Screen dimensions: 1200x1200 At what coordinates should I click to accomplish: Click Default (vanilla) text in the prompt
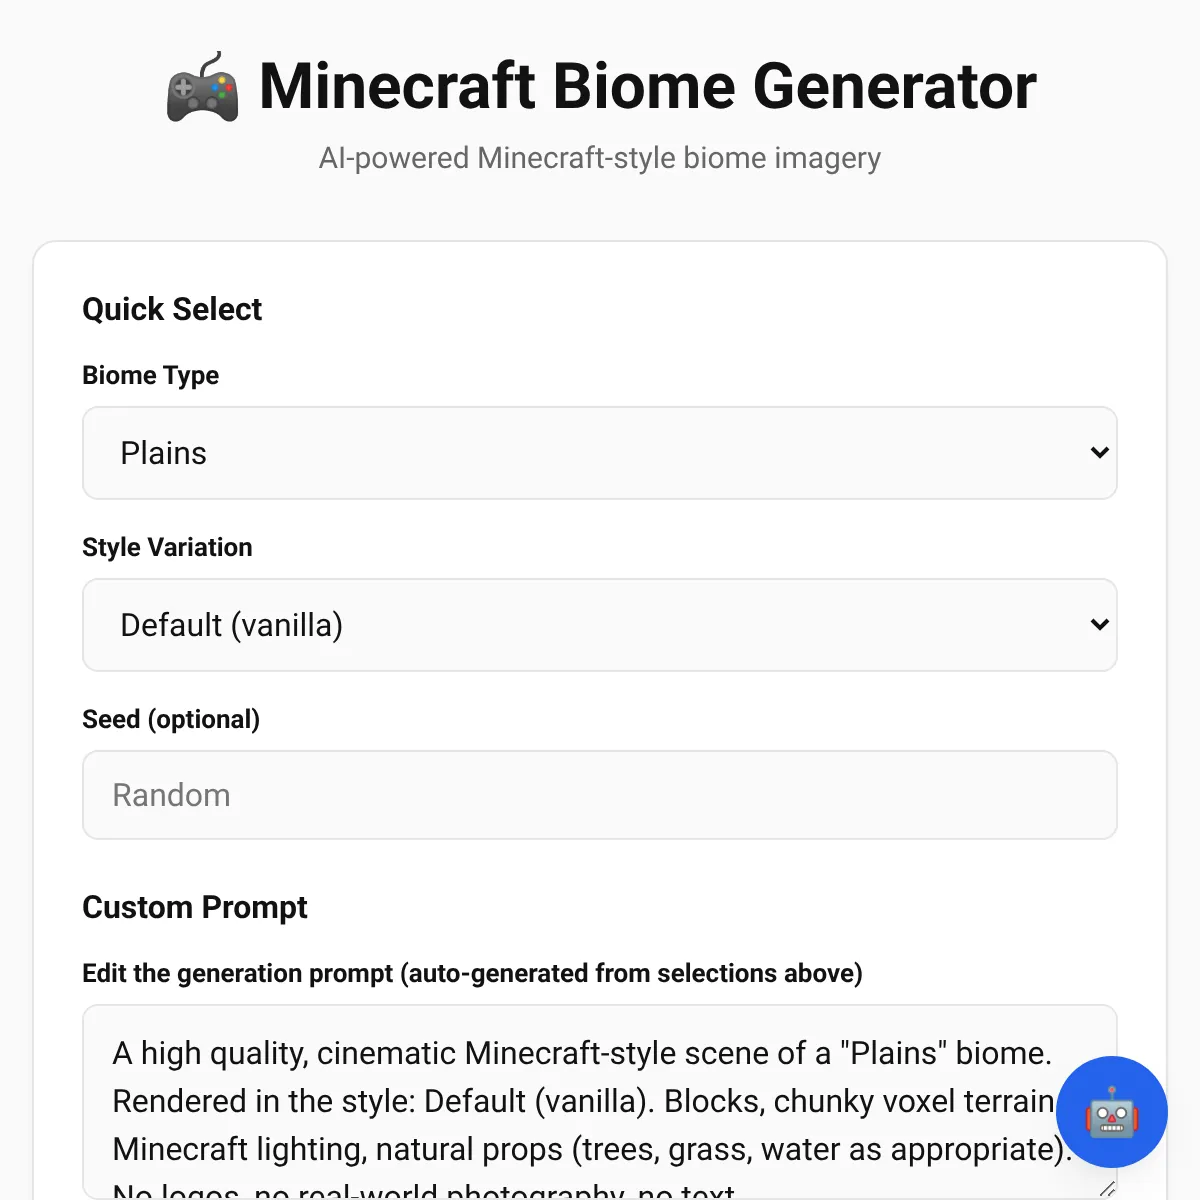(538, 1101)
